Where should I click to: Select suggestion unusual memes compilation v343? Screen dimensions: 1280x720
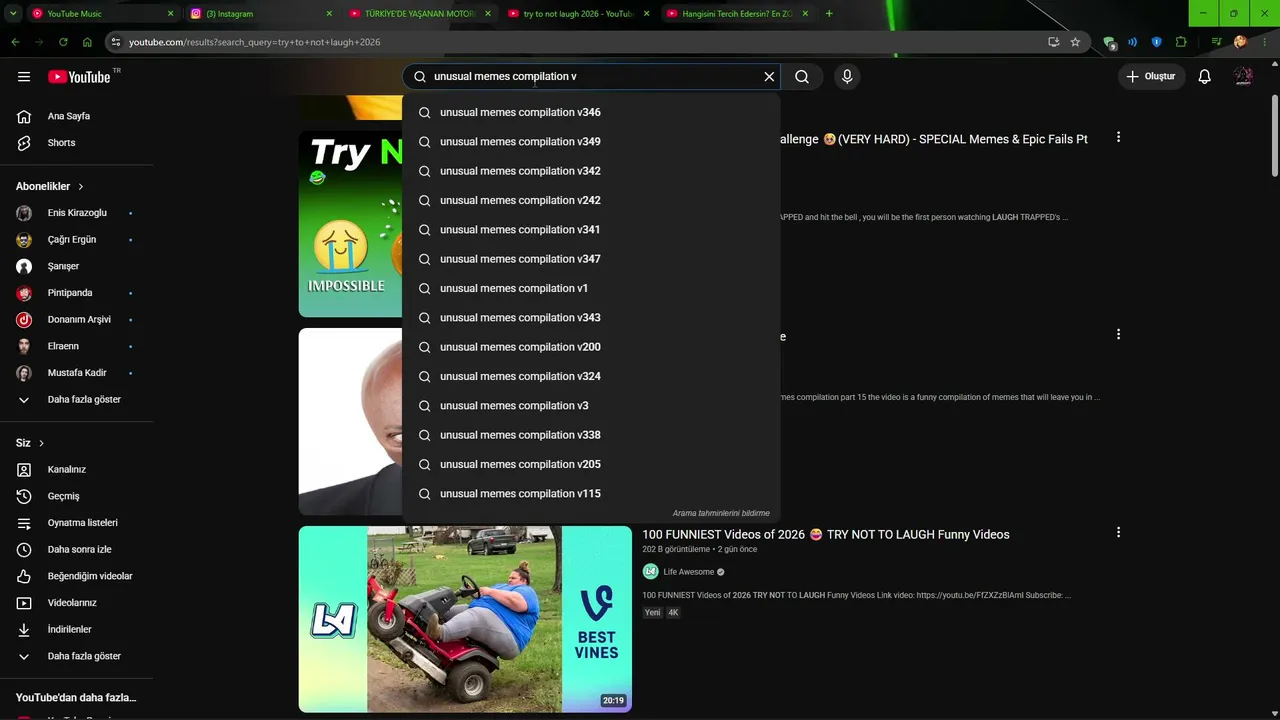[x=591, y=318]
